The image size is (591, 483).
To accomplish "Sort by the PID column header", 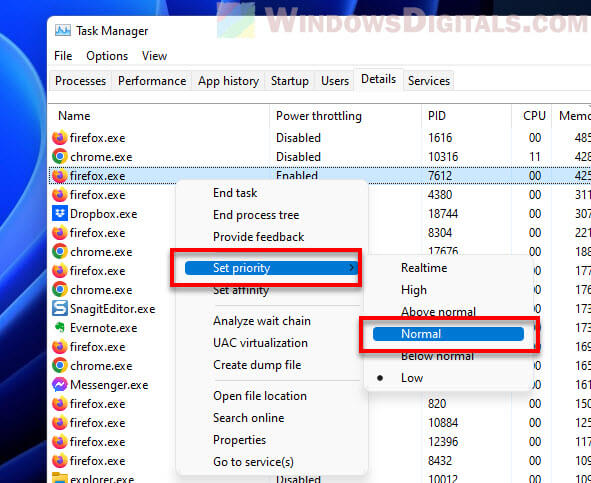I will (436, 115).
